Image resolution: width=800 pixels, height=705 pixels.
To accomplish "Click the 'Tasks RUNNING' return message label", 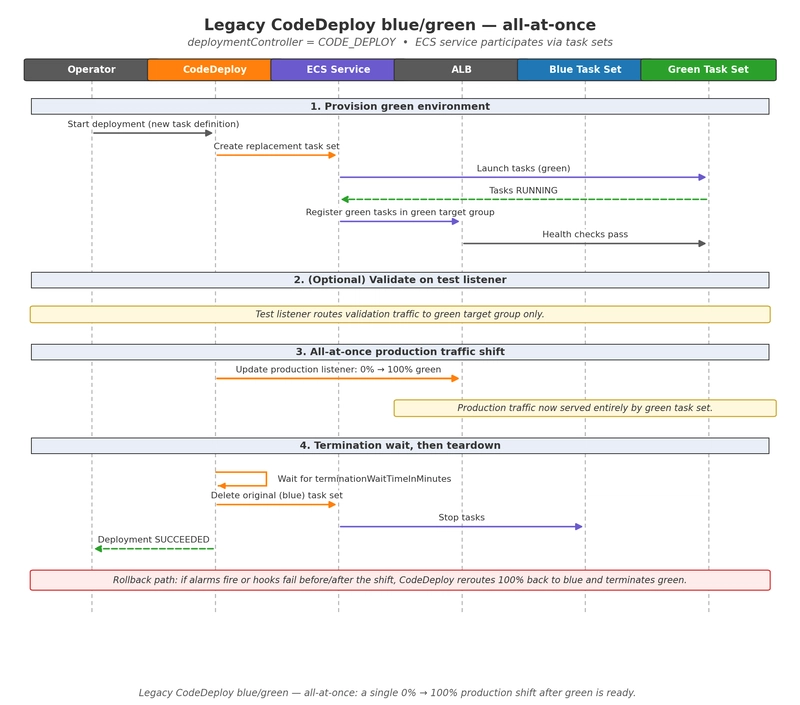I will coord(523,190).
